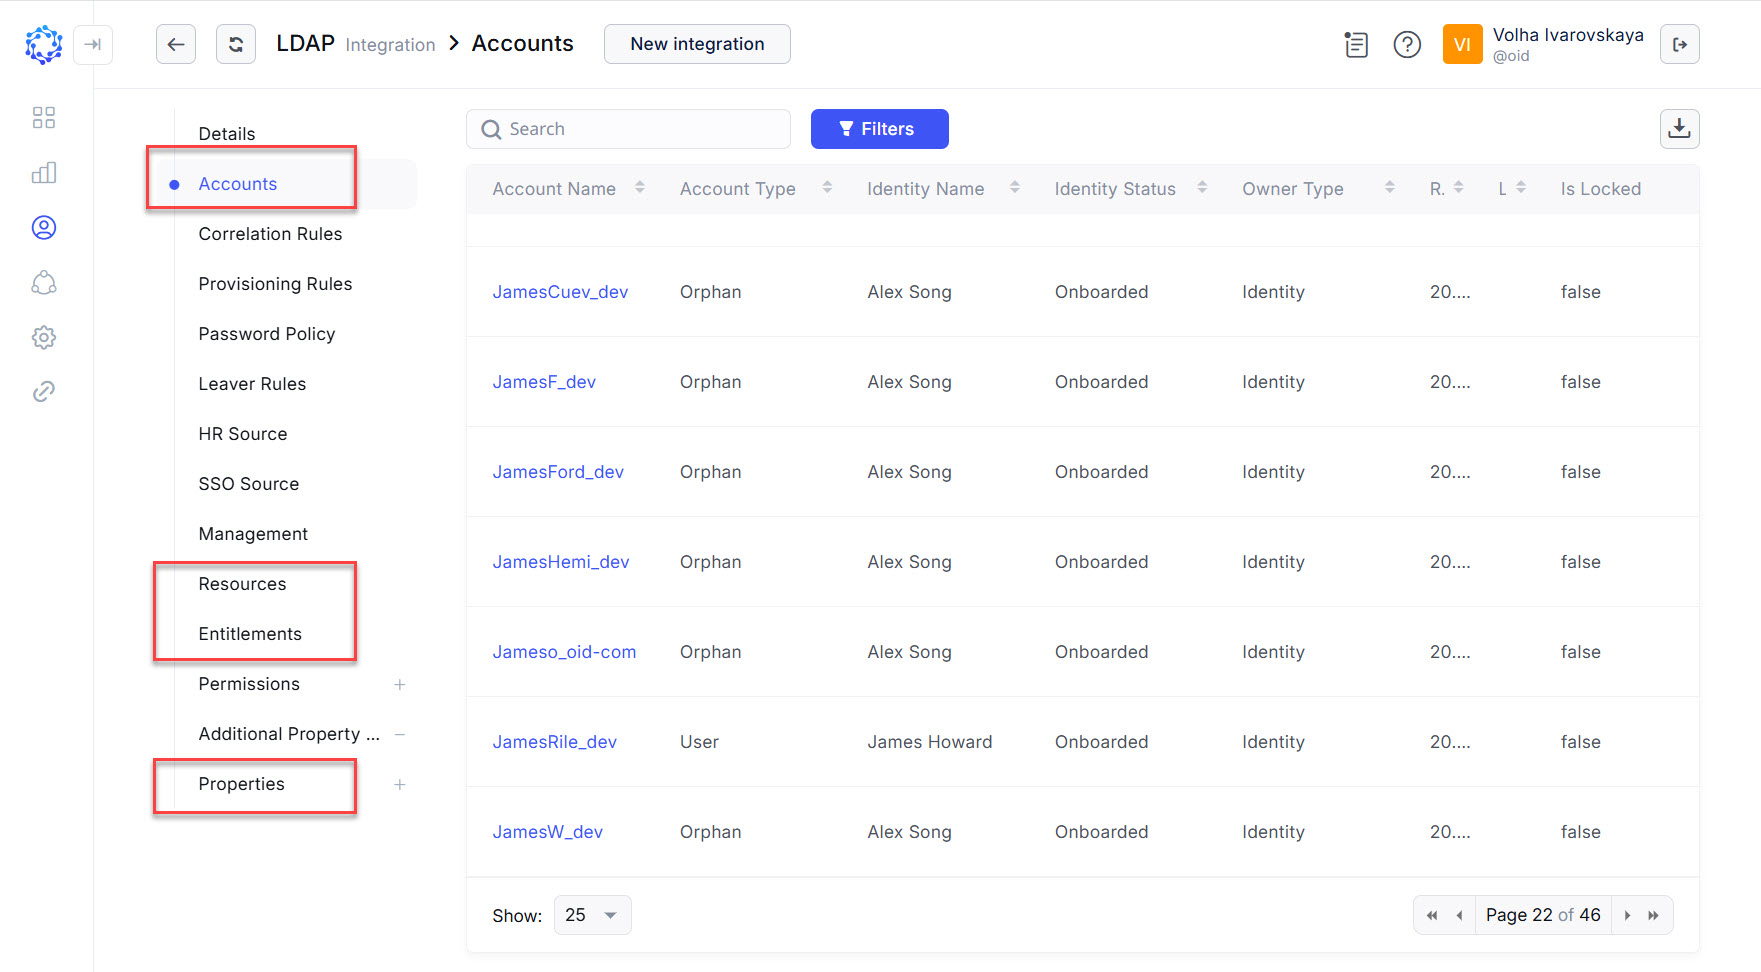Export accounts using the download icon
Viewport: 1761px width, 972px height.
(1680, 129)
